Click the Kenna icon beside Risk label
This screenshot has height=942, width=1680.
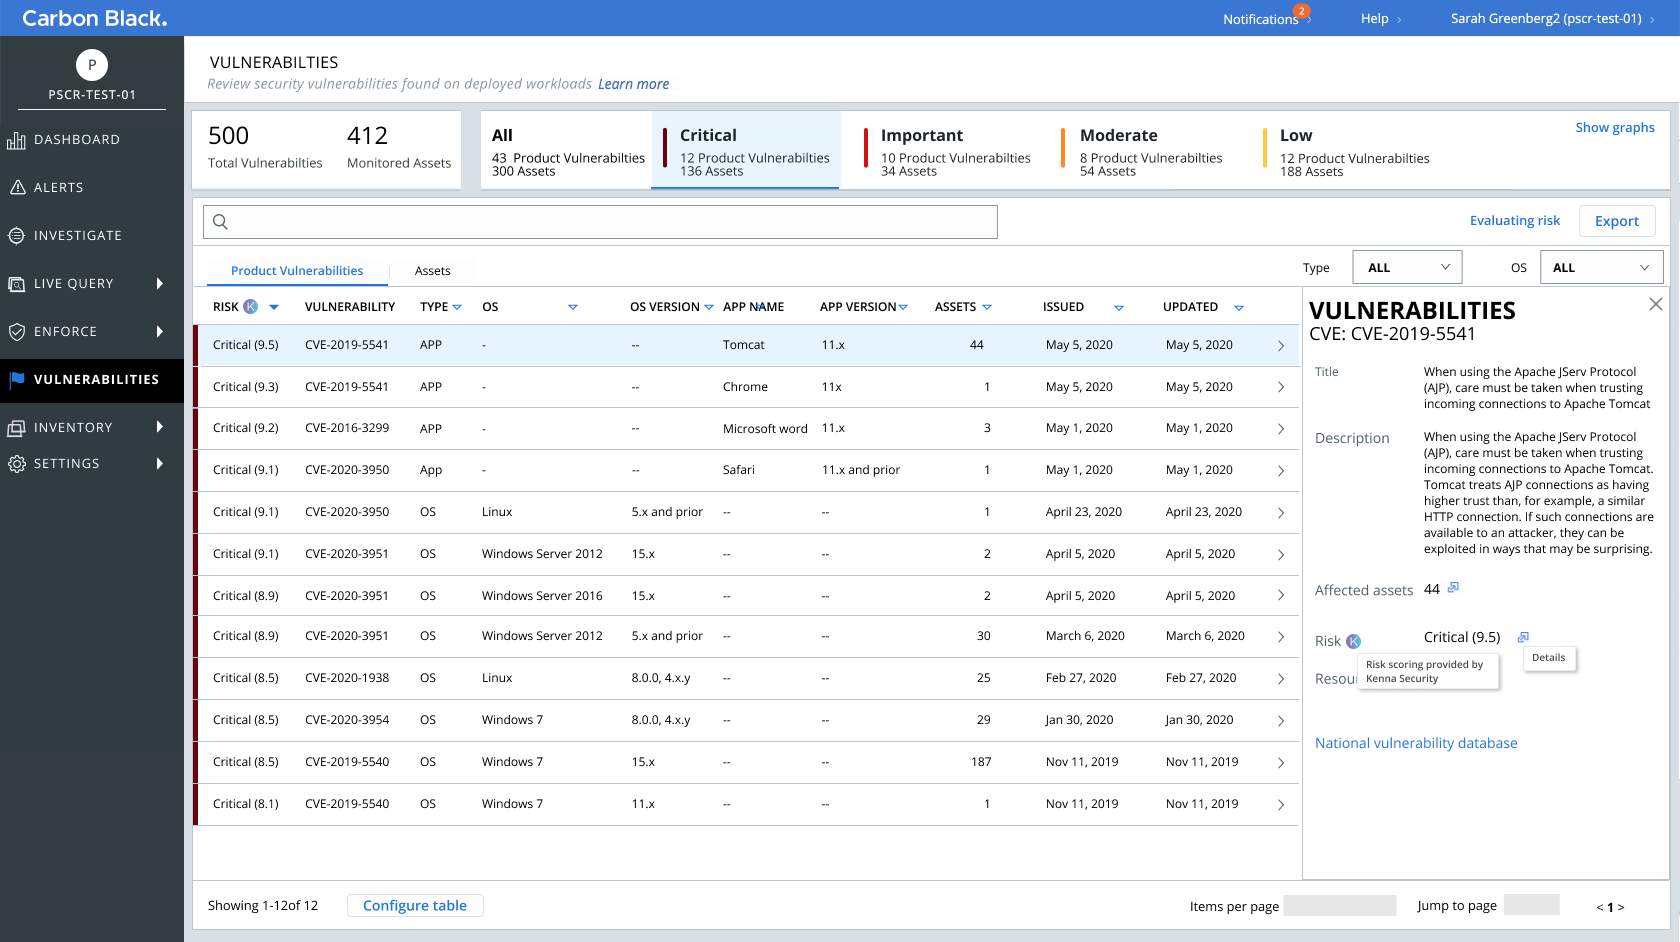click(1353, 642)
